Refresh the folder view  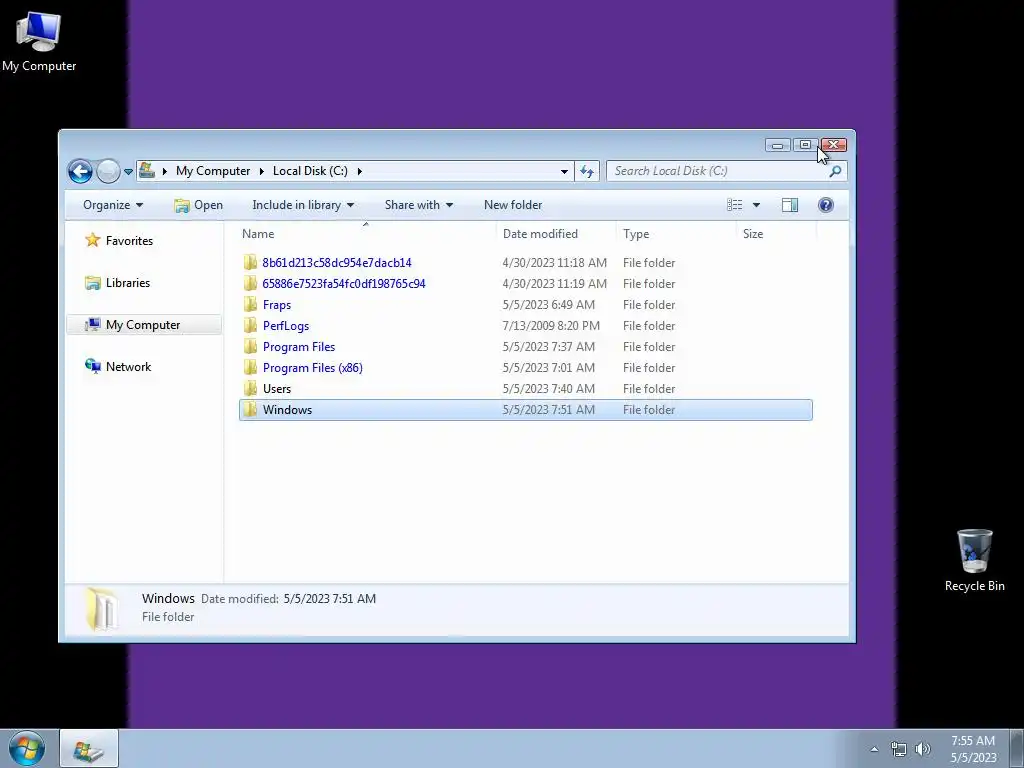point(587,171)
